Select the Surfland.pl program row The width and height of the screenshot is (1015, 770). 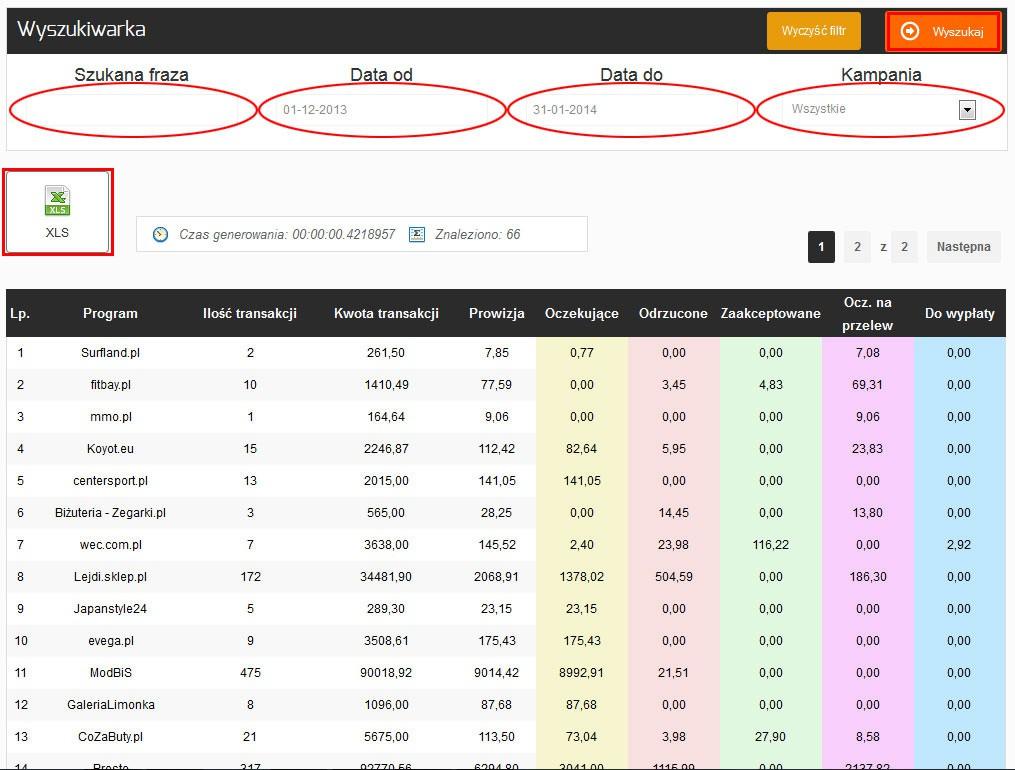(x=506, y=353)
